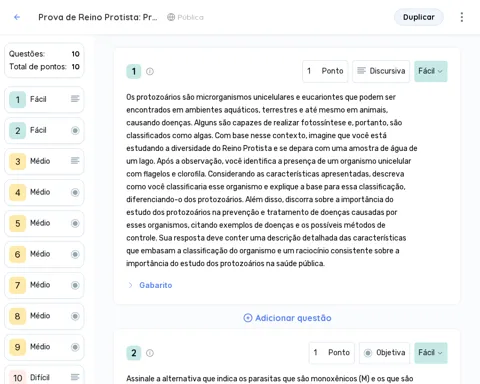This screenshot has width=480, height=384.
Task: Click the objective icon in sidebar row 8
Action: click(x=75, y=316)
